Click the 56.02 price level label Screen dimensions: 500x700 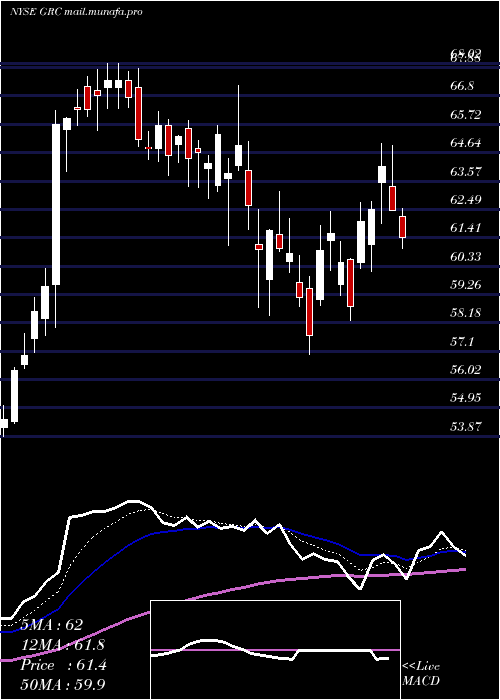[466, 370]
